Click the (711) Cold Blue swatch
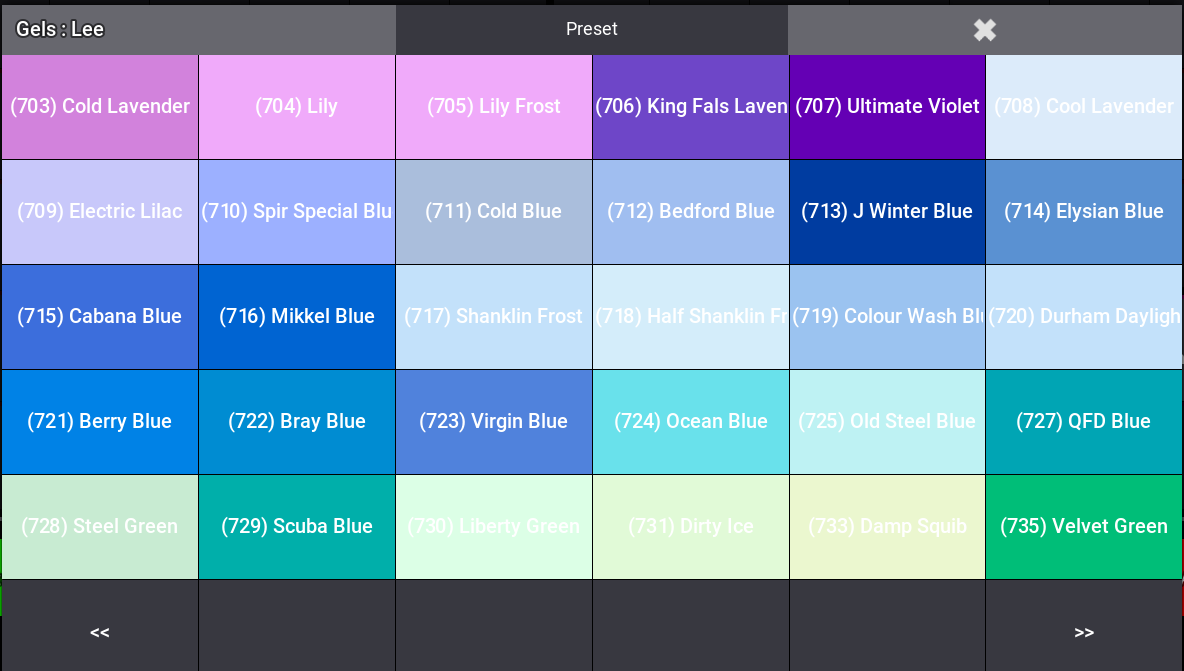Screen dimensions: 1184x671 click(x=493, y=212)
